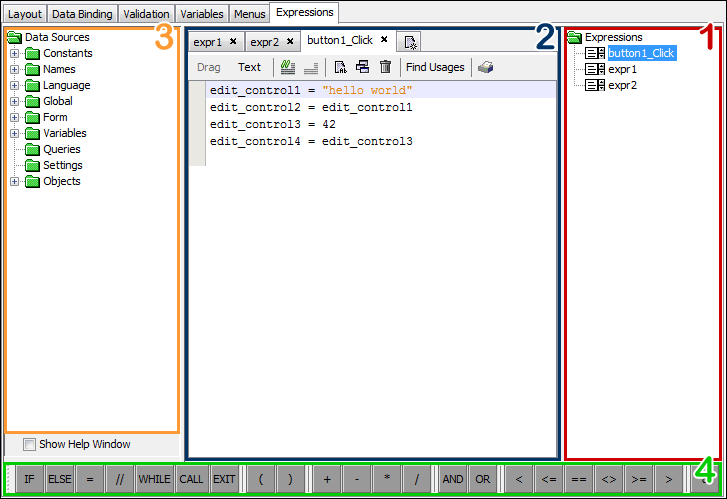Open the expr2 editor tab
Image resolution: width=727 pixels, height=499 pixels.
point(264,41)
